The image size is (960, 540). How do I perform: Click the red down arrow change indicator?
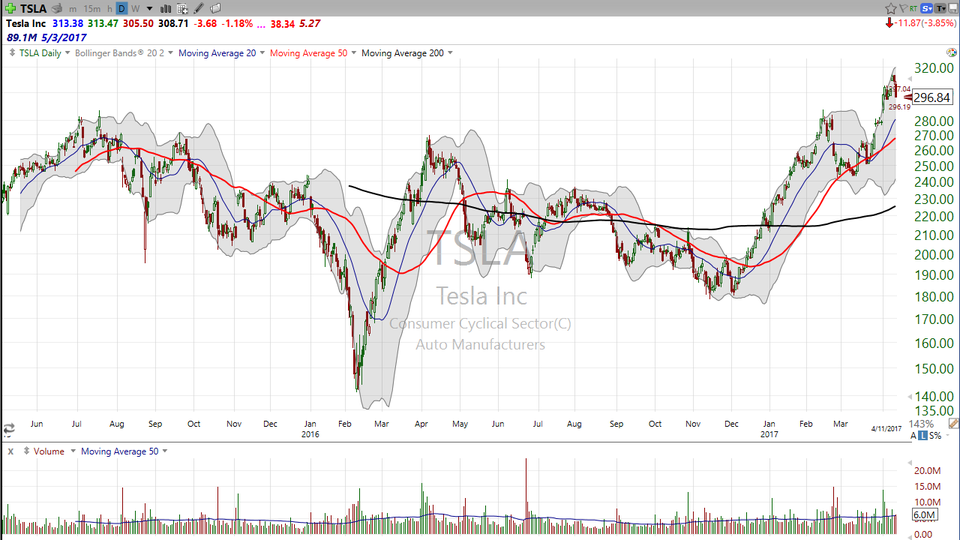pyautogui.click(x=888, y=23)
